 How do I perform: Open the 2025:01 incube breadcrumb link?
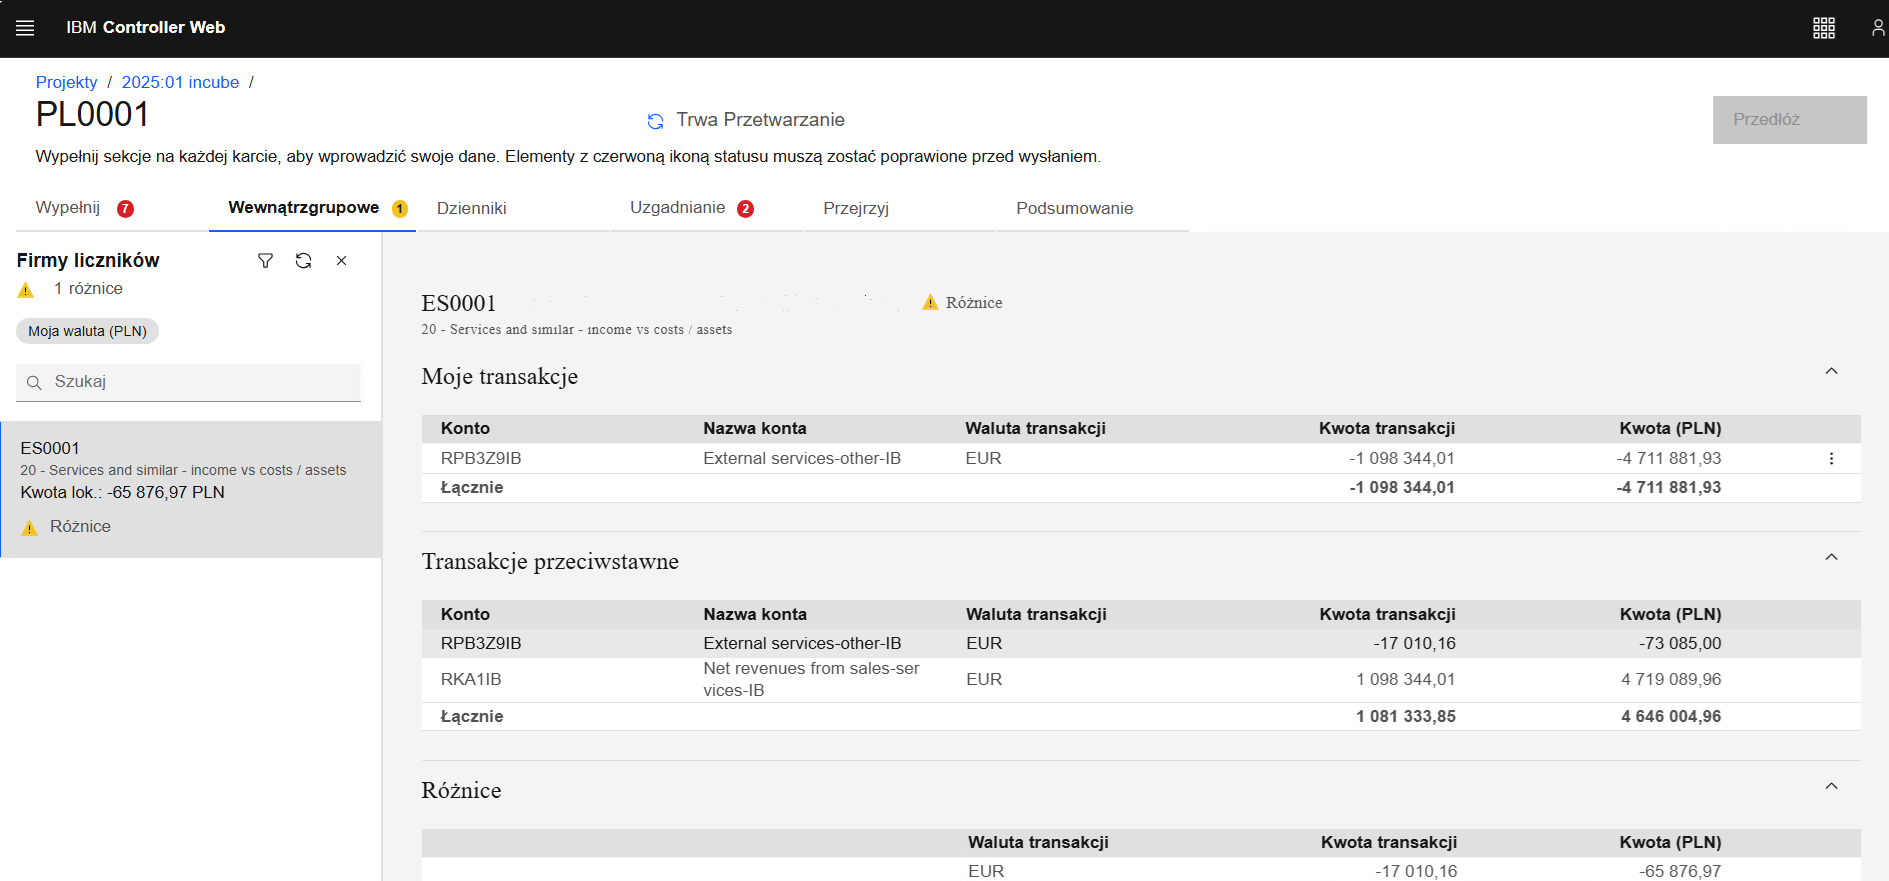tap(180, 82)
